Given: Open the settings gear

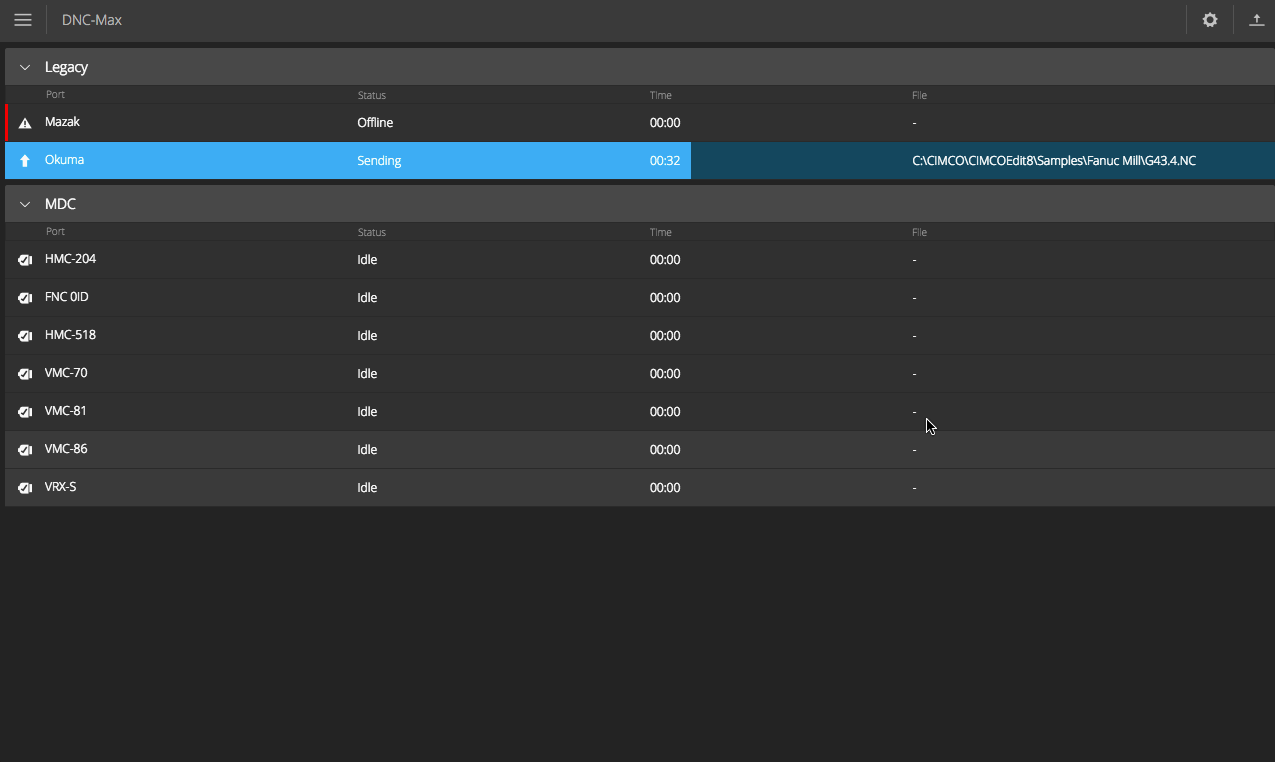Looking at the screenshot, I should pyautogui.click(x=1210, y=20).
